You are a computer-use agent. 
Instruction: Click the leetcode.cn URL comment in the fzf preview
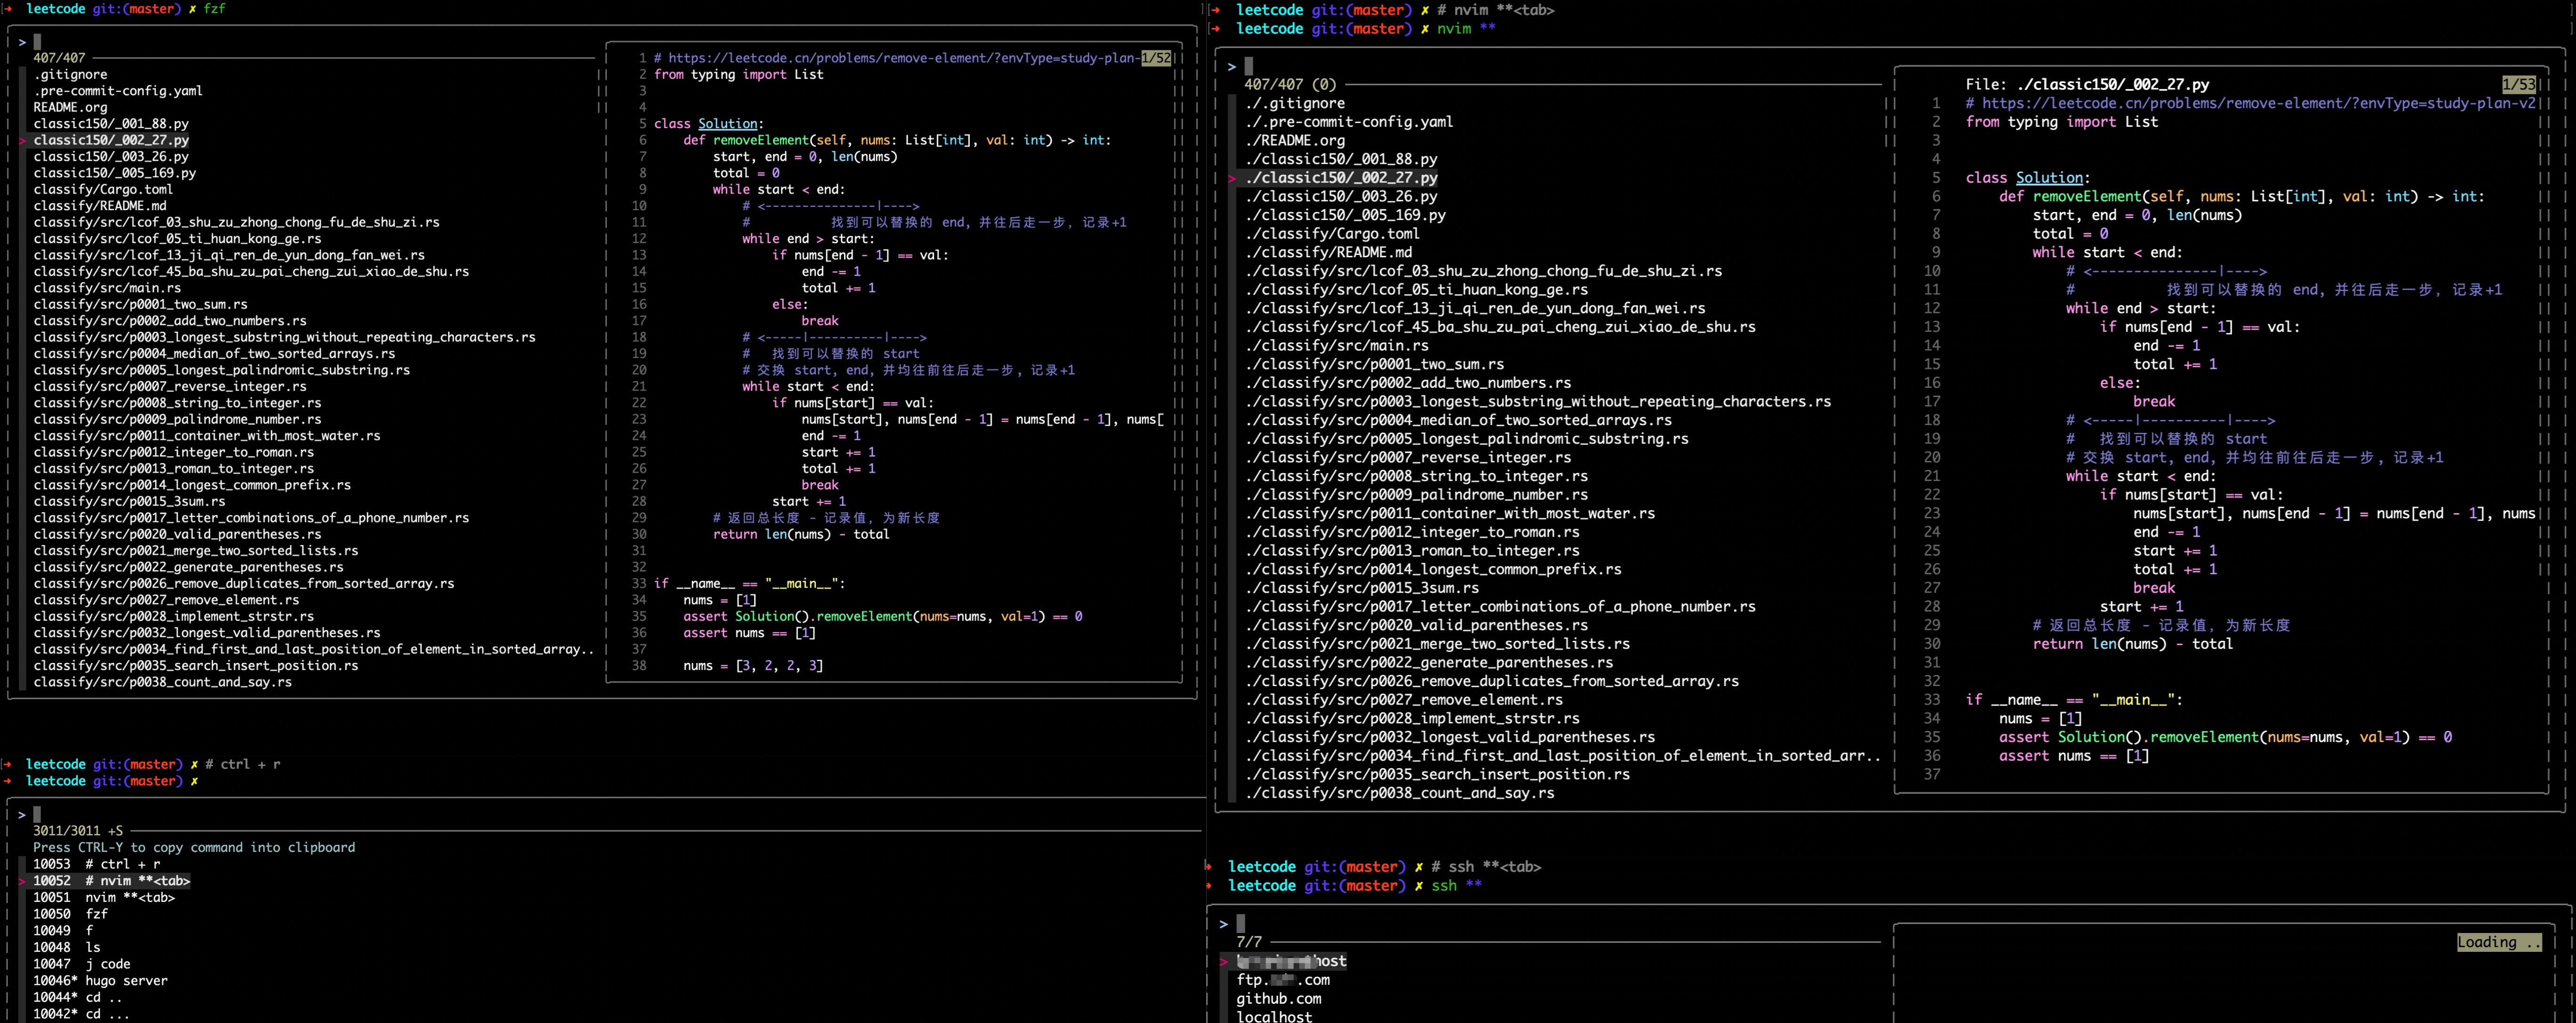click(x=897, y=58)
